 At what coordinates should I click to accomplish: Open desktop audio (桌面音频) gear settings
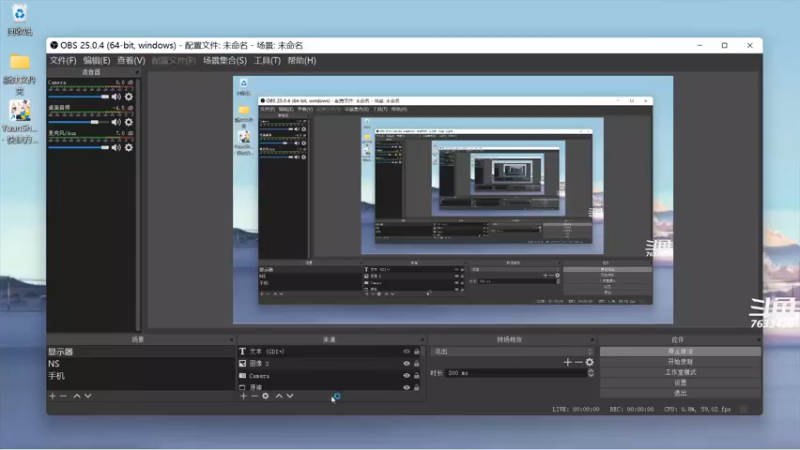(x=129, y=122)
